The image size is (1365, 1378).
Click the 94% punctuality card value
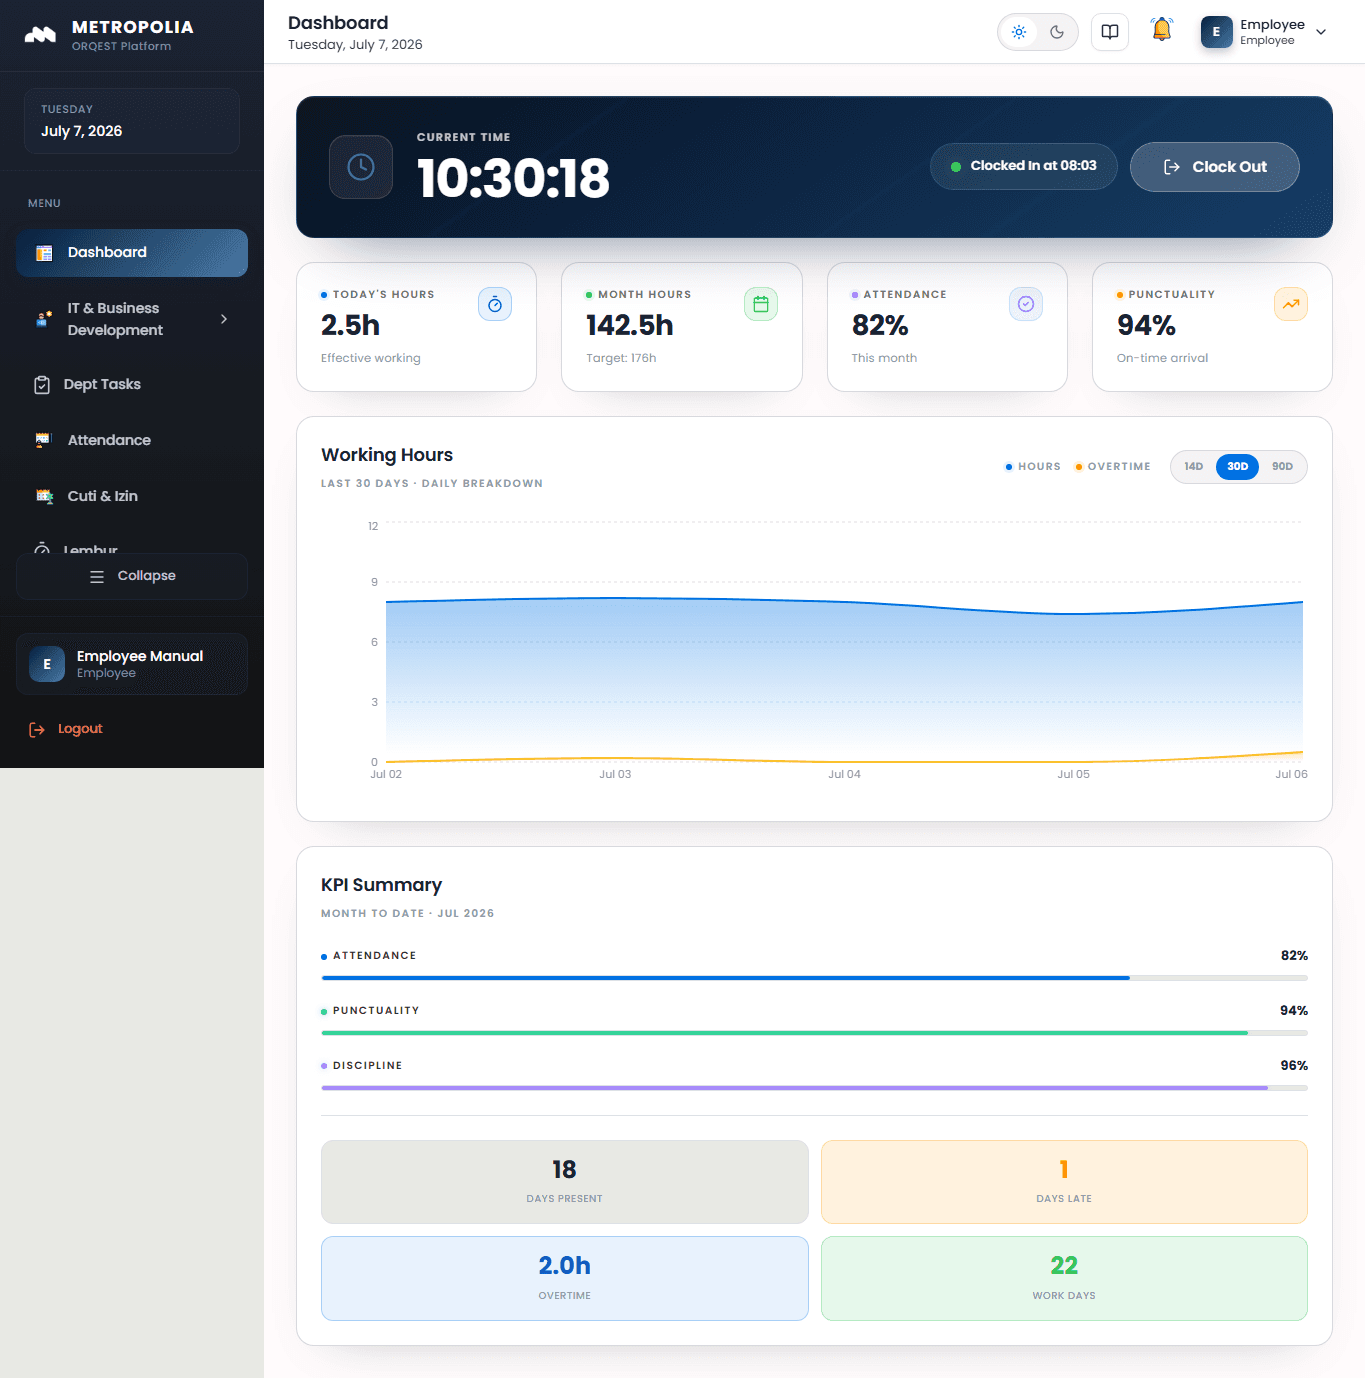pos(1146,326)
